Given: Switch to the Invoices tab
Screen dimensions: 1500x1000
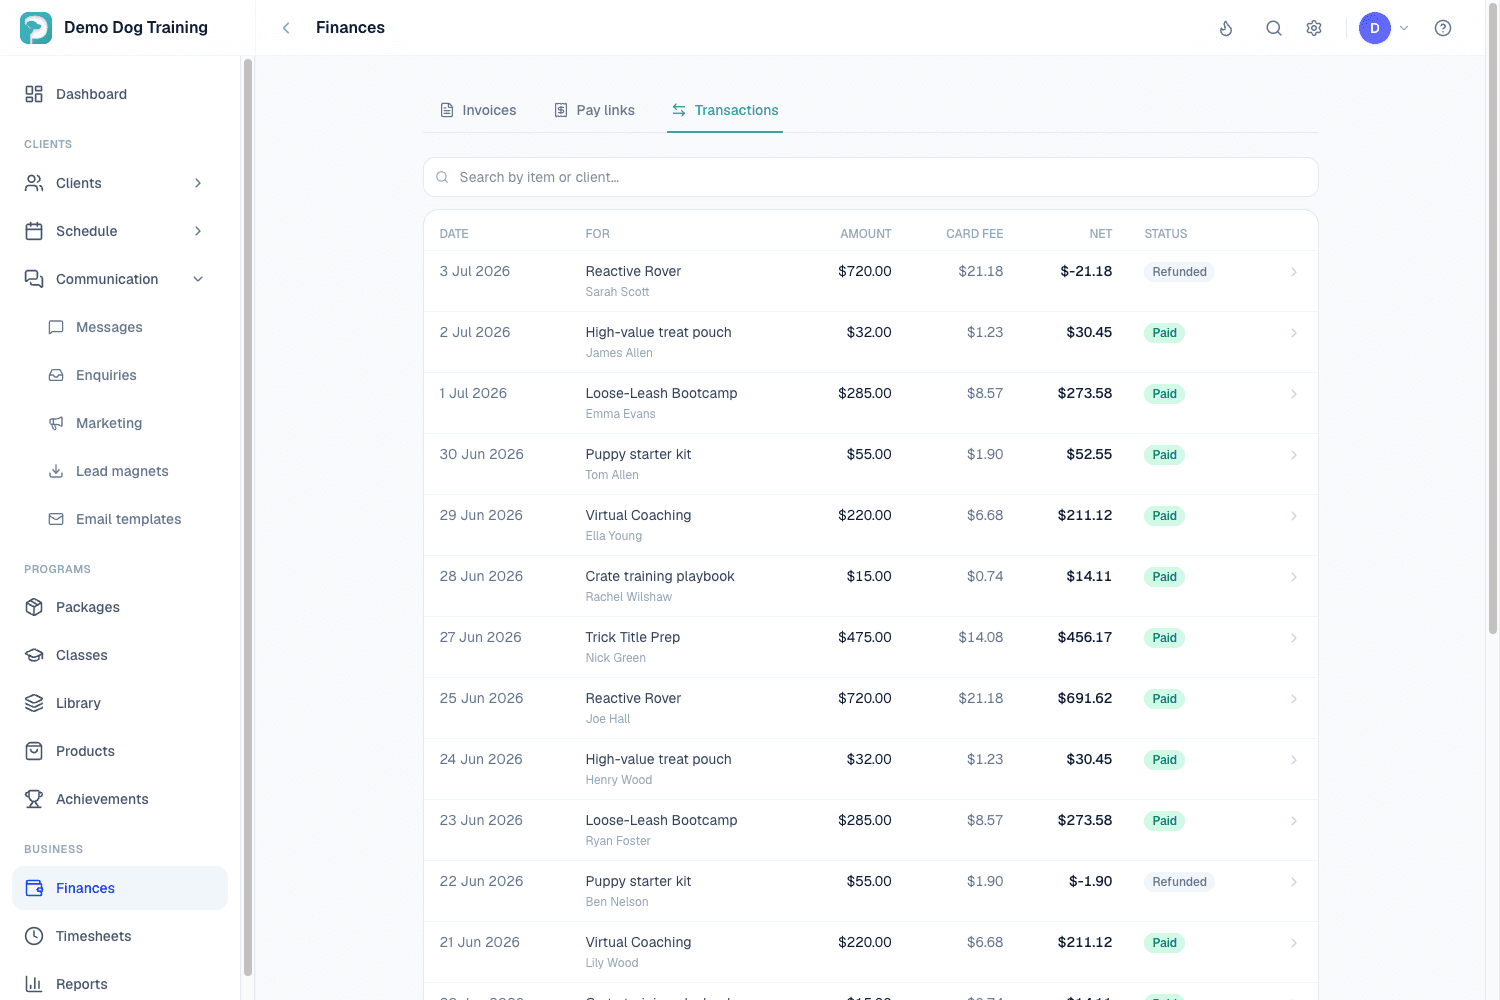Looking at the screenshot, I should tap(478, 110).
